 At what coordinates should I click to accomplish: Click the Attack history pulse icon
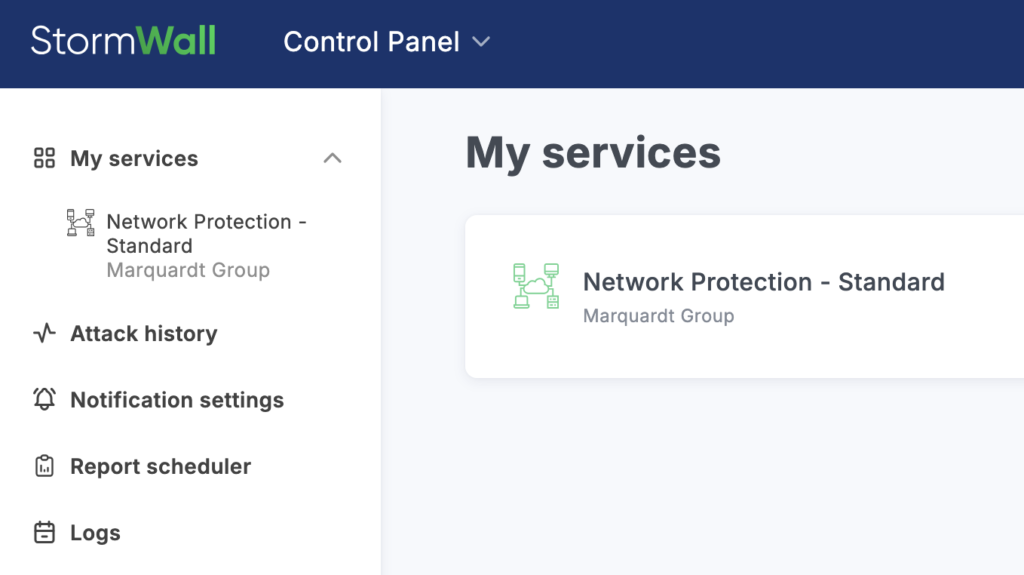coord(44,334)
